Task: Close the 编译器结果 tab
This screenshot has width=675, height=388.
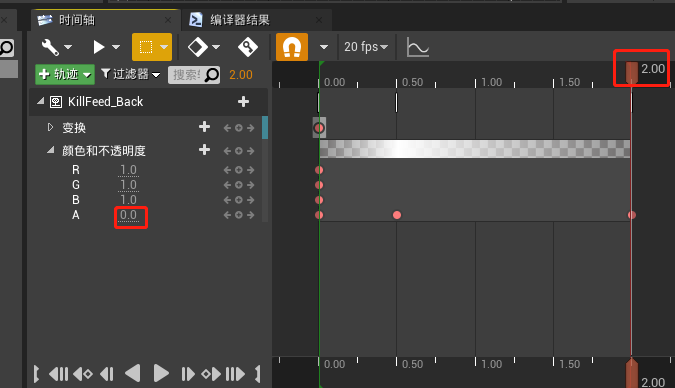Action: (319, 20)
